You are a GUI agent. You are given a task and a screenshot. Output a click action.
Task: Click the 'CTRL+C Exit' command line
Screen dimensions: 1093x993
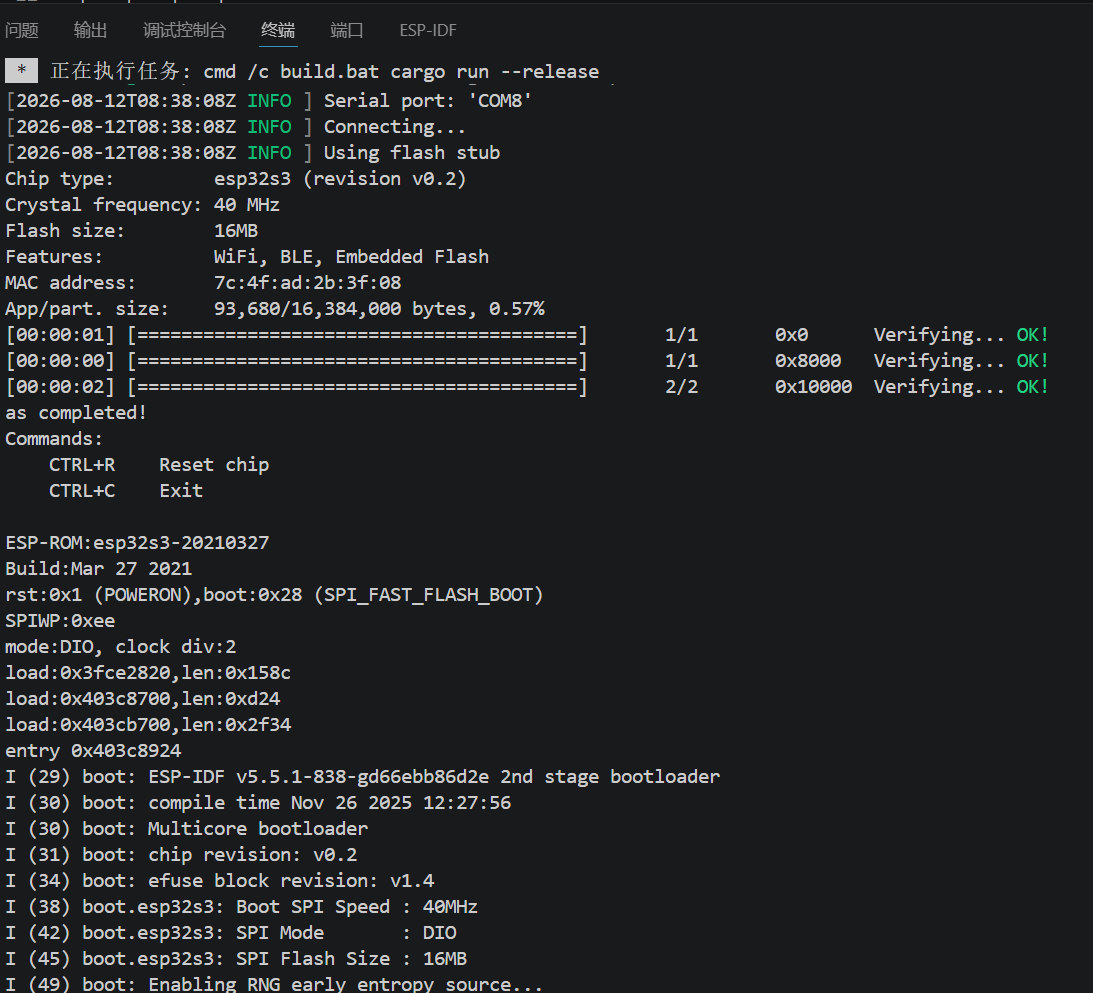point(126,491)
